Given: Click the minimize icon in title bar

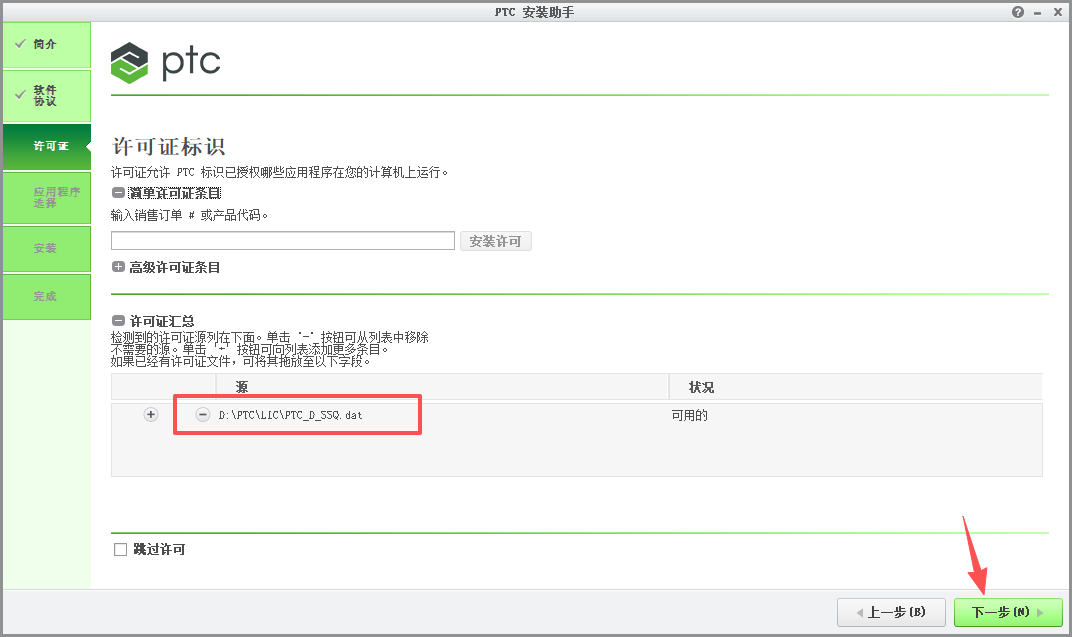Looking at the screenshot, I should point(1037,11).
